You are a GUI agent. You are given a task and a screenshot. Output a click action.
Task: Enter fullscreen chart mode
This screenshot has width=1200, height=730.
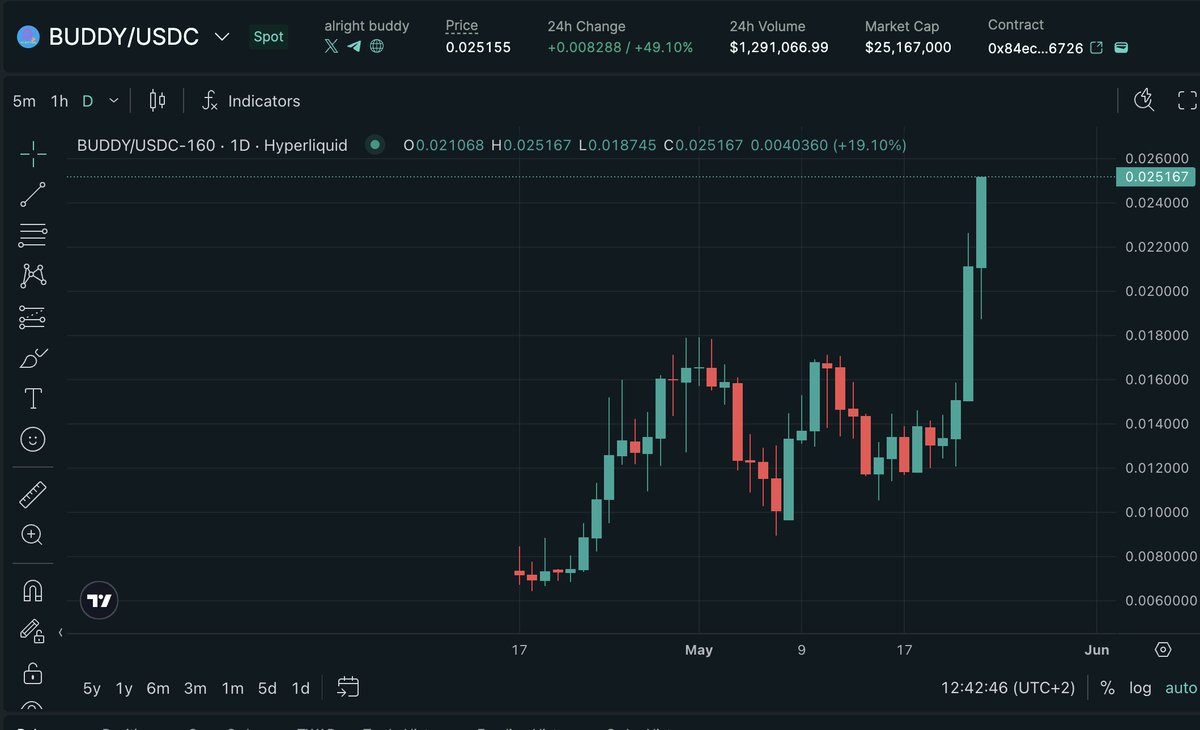[1187, 100]
